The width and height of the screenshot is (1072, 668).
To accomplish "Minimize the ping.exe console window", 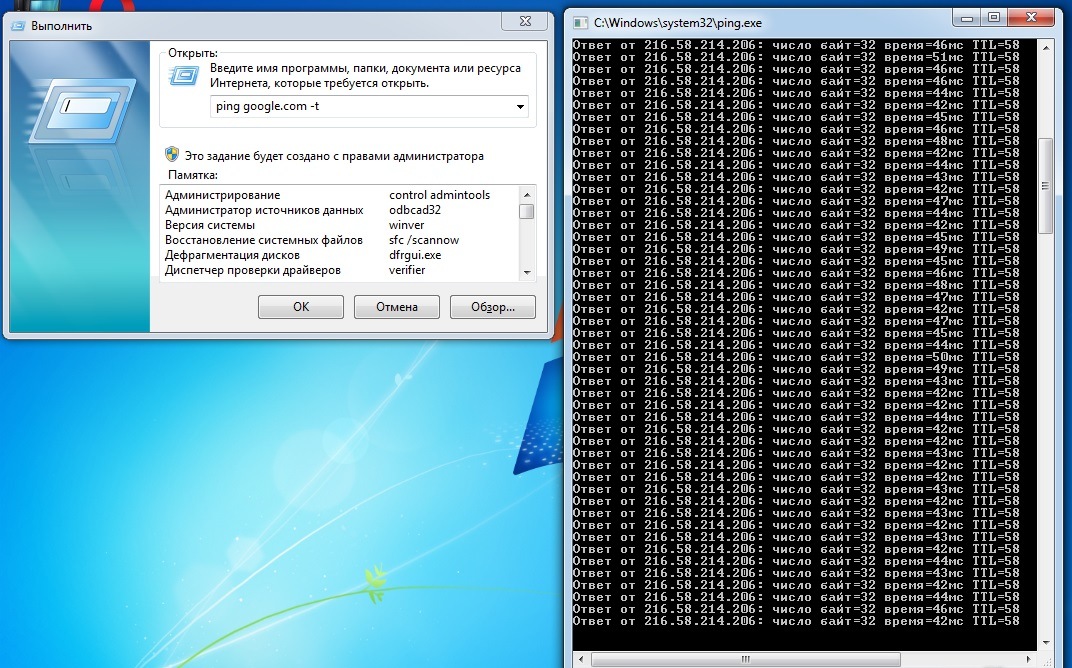I will [967, 18].
